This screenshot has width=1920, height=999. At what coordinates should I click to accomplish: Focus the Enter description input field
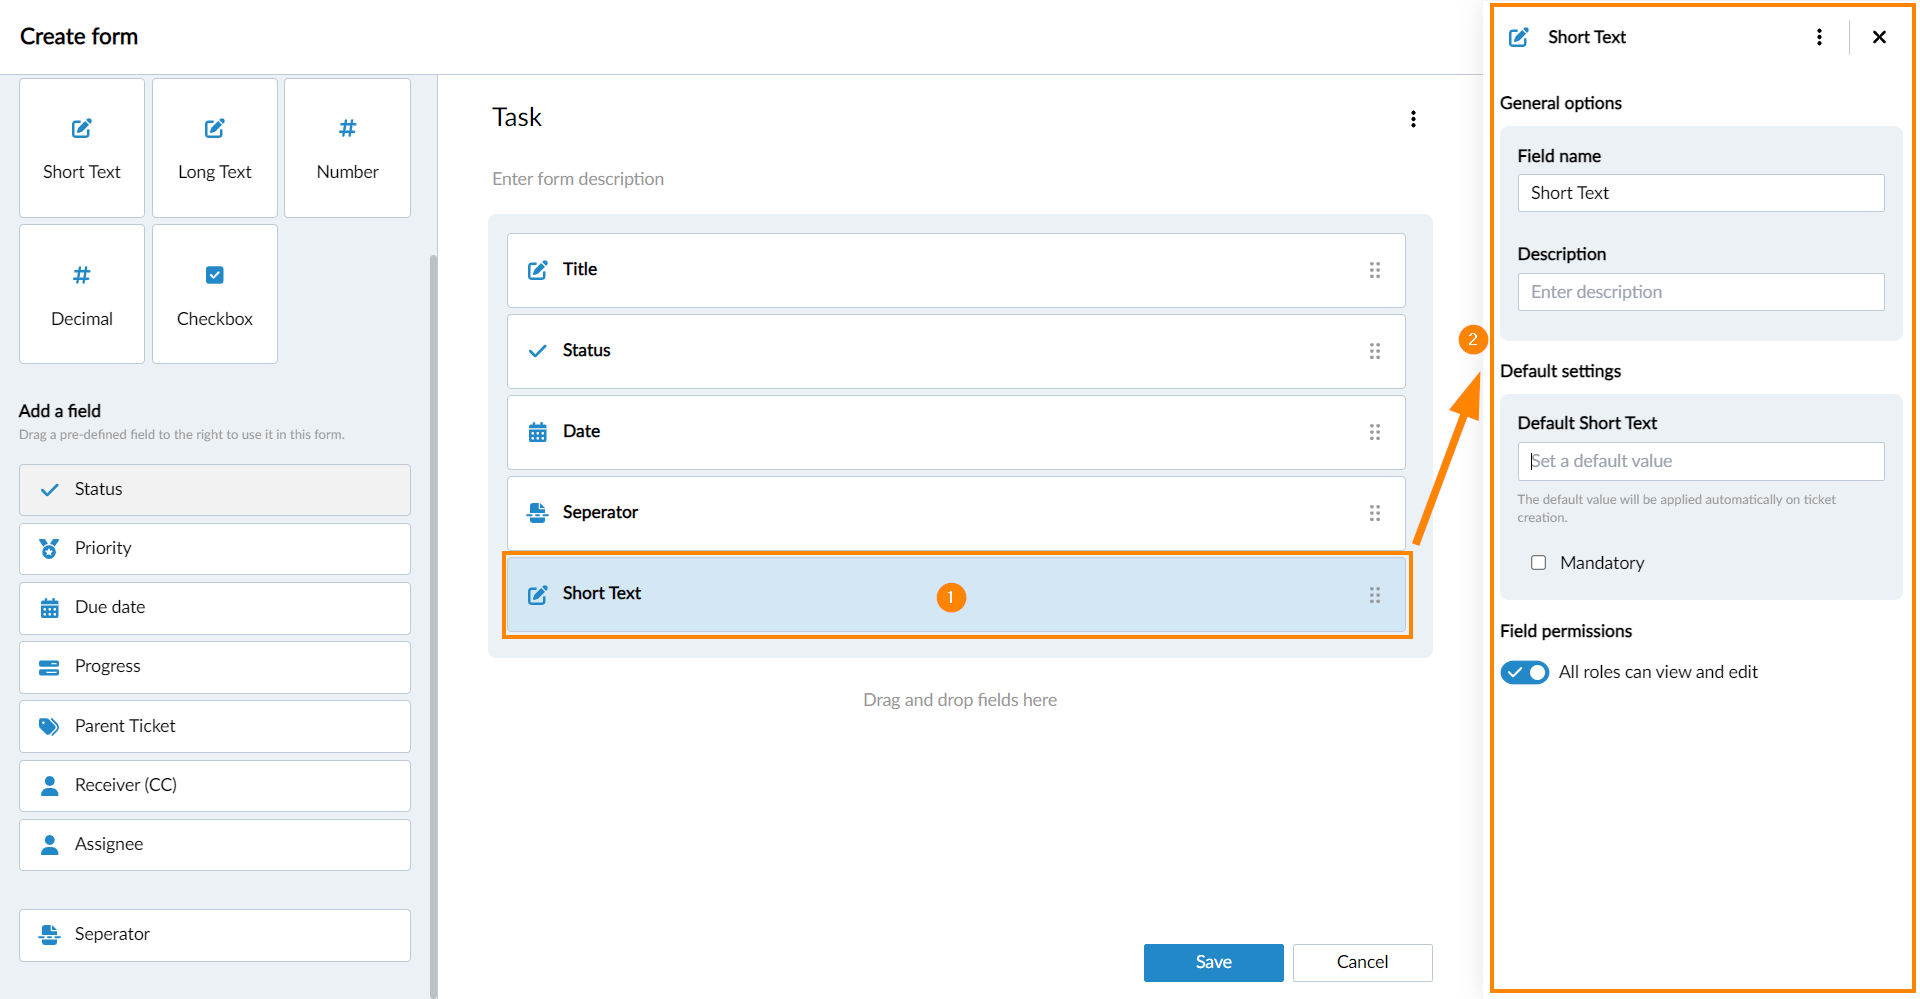(x=1700, y=292)
